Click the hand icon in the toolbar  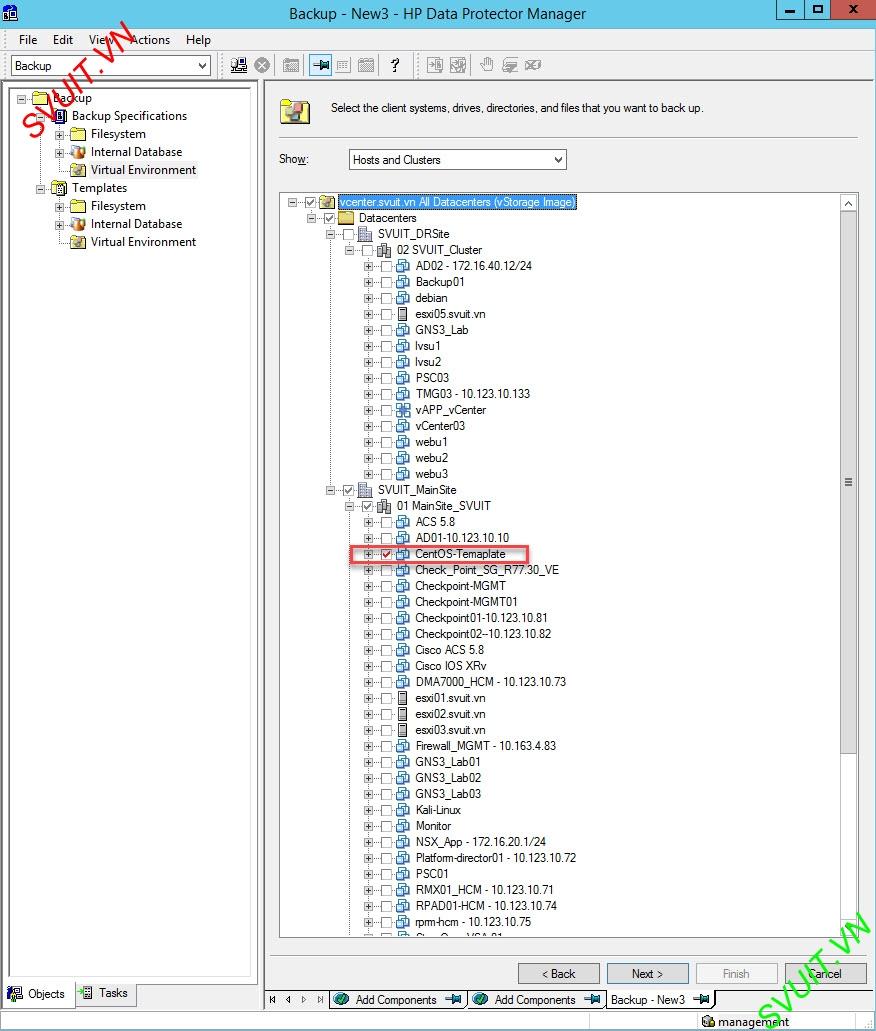tap(487, 64)
